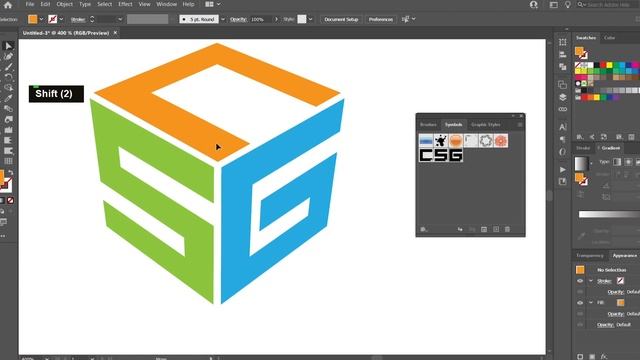This screenshot has width=640, height=360.
Task: Click the fill color box in control bar
Action: [33, 19]
